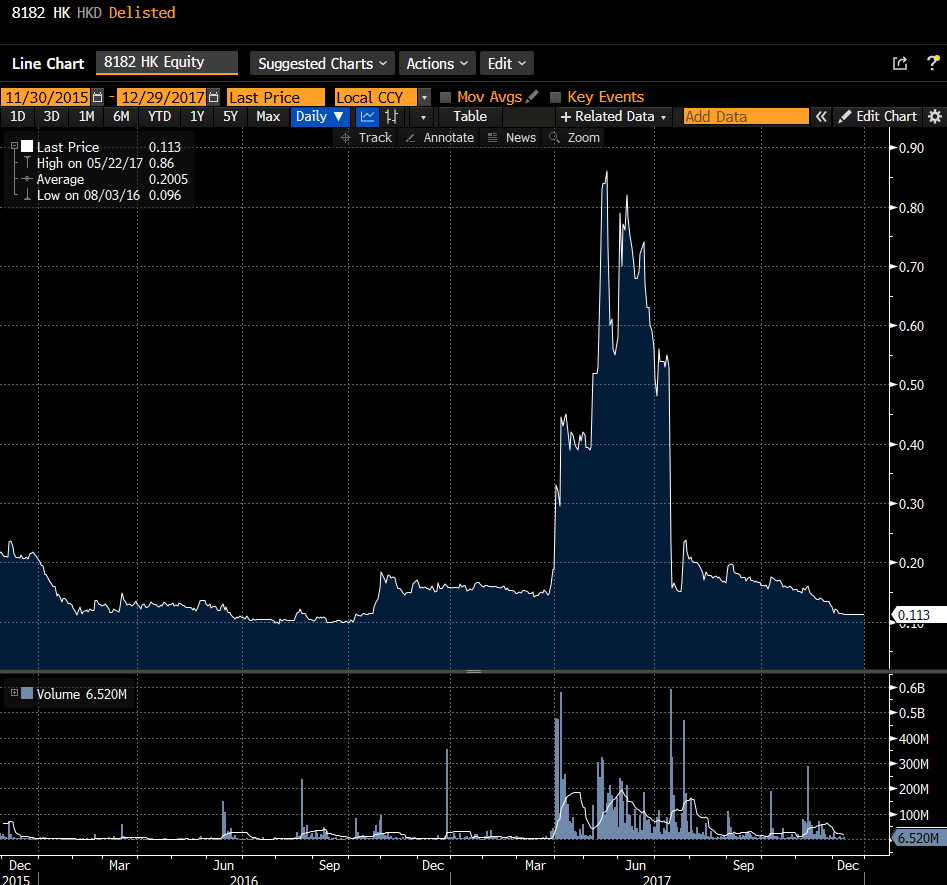Select the 5Y time range
The image size is (947, 885).
click(230, 117)
